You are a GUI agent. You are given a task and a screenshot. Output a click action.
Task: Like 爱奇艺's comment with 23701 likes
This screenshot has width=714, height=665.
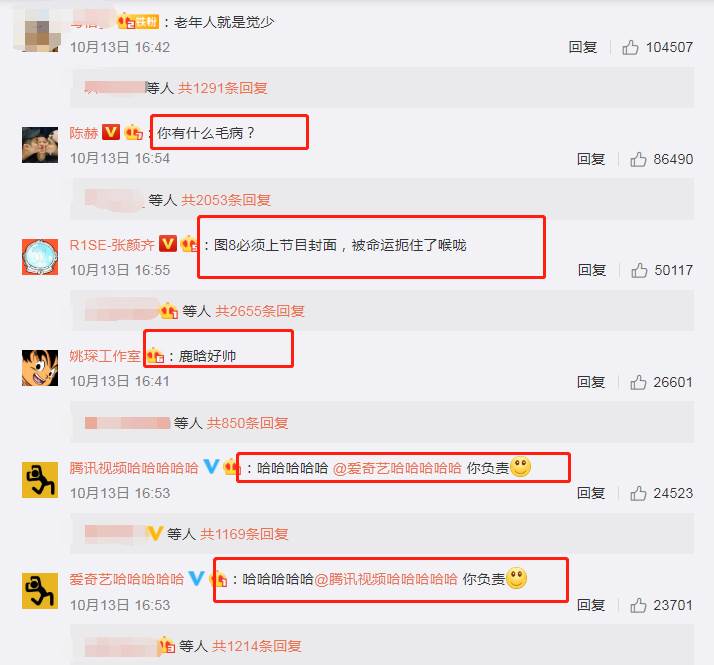pyautogui.click(x=638, y=605)
